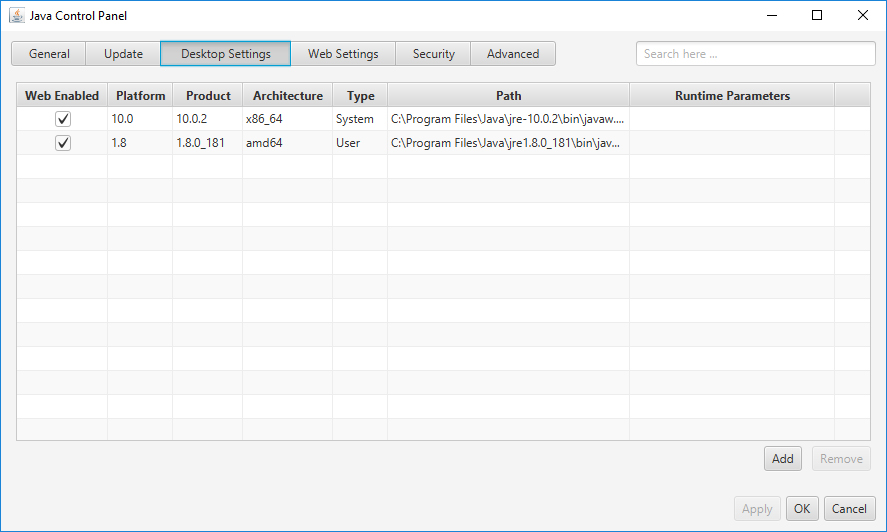Select the Advanced tab
This screenshot has width=887, height=532.
pyautogui.click(x=512, y=54)
